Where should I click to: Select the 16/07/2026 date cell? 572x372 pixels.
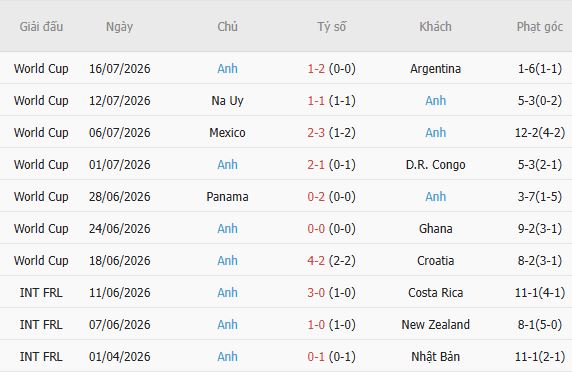coord(119,69)
